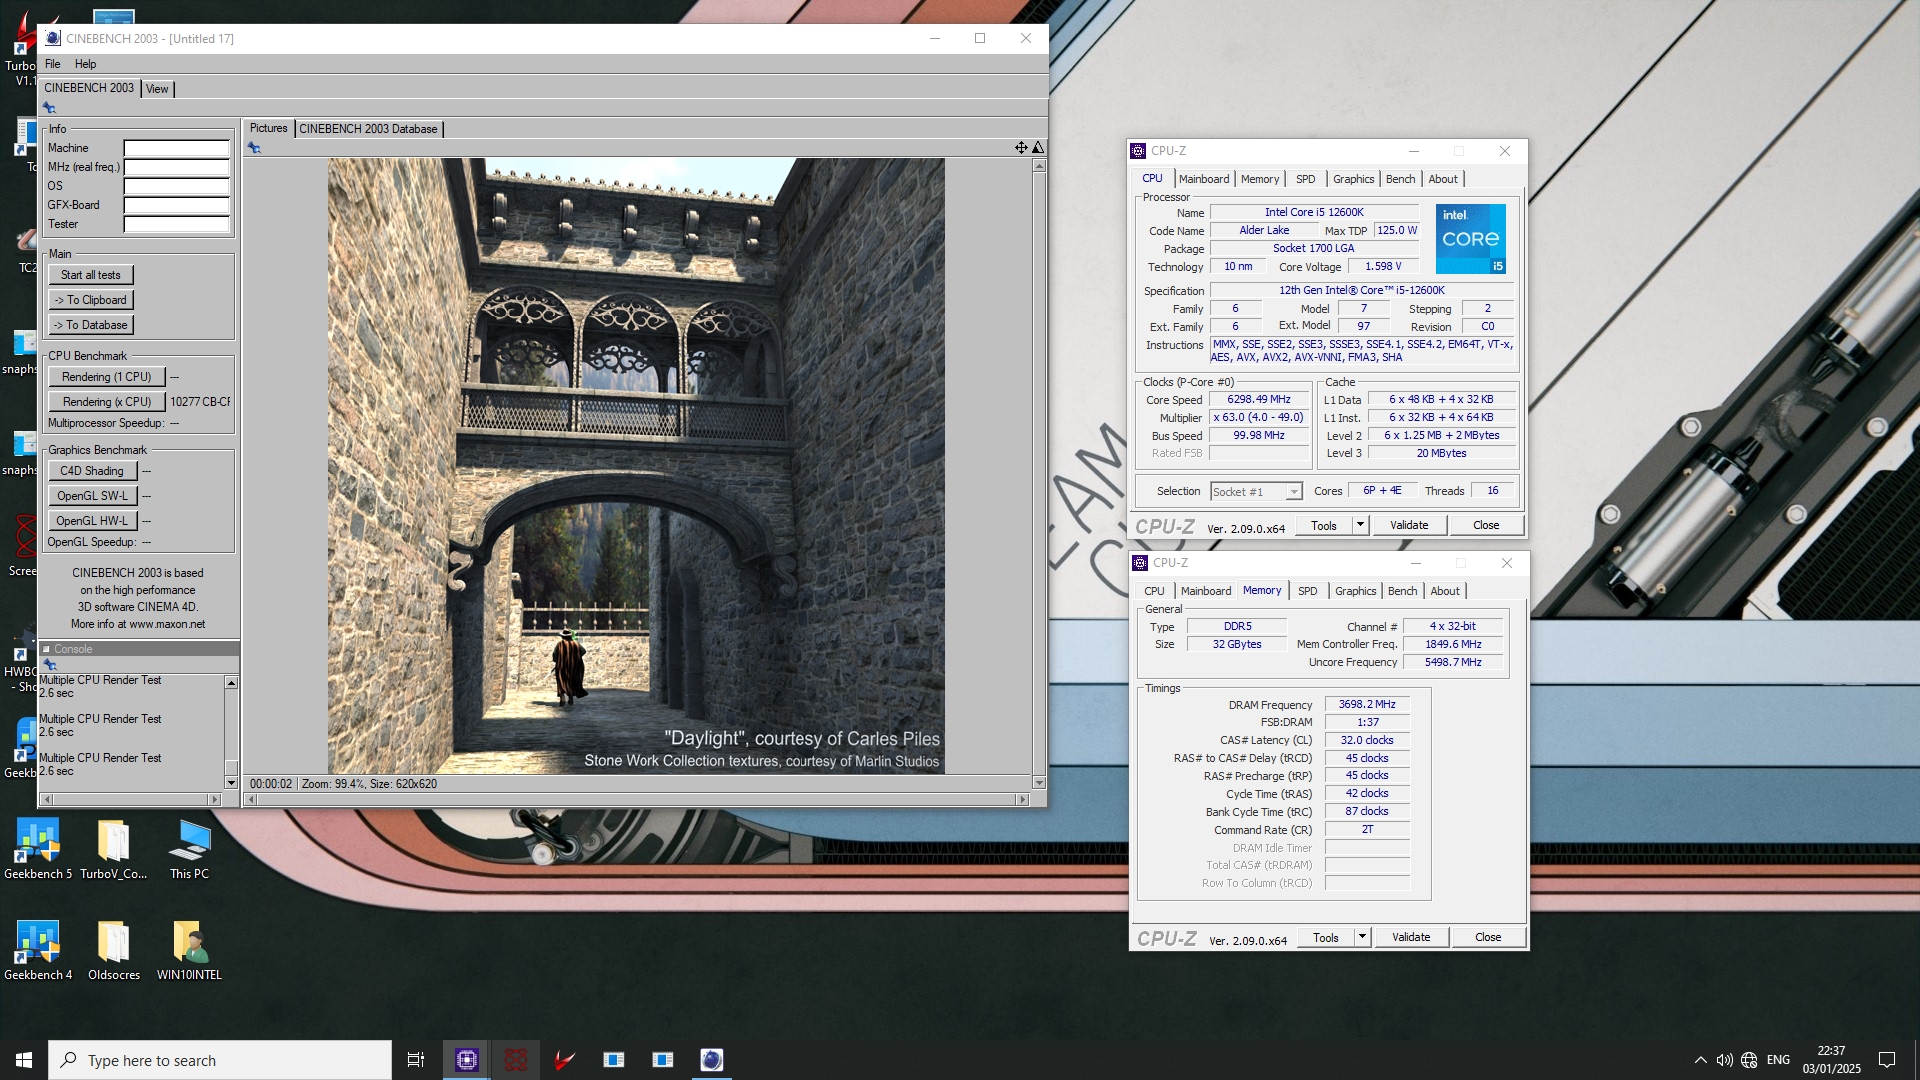This screenshot has width=1920, height=1080.
Task: Click the console scrollbar down arrow
Action: click(x=231, y=783)
